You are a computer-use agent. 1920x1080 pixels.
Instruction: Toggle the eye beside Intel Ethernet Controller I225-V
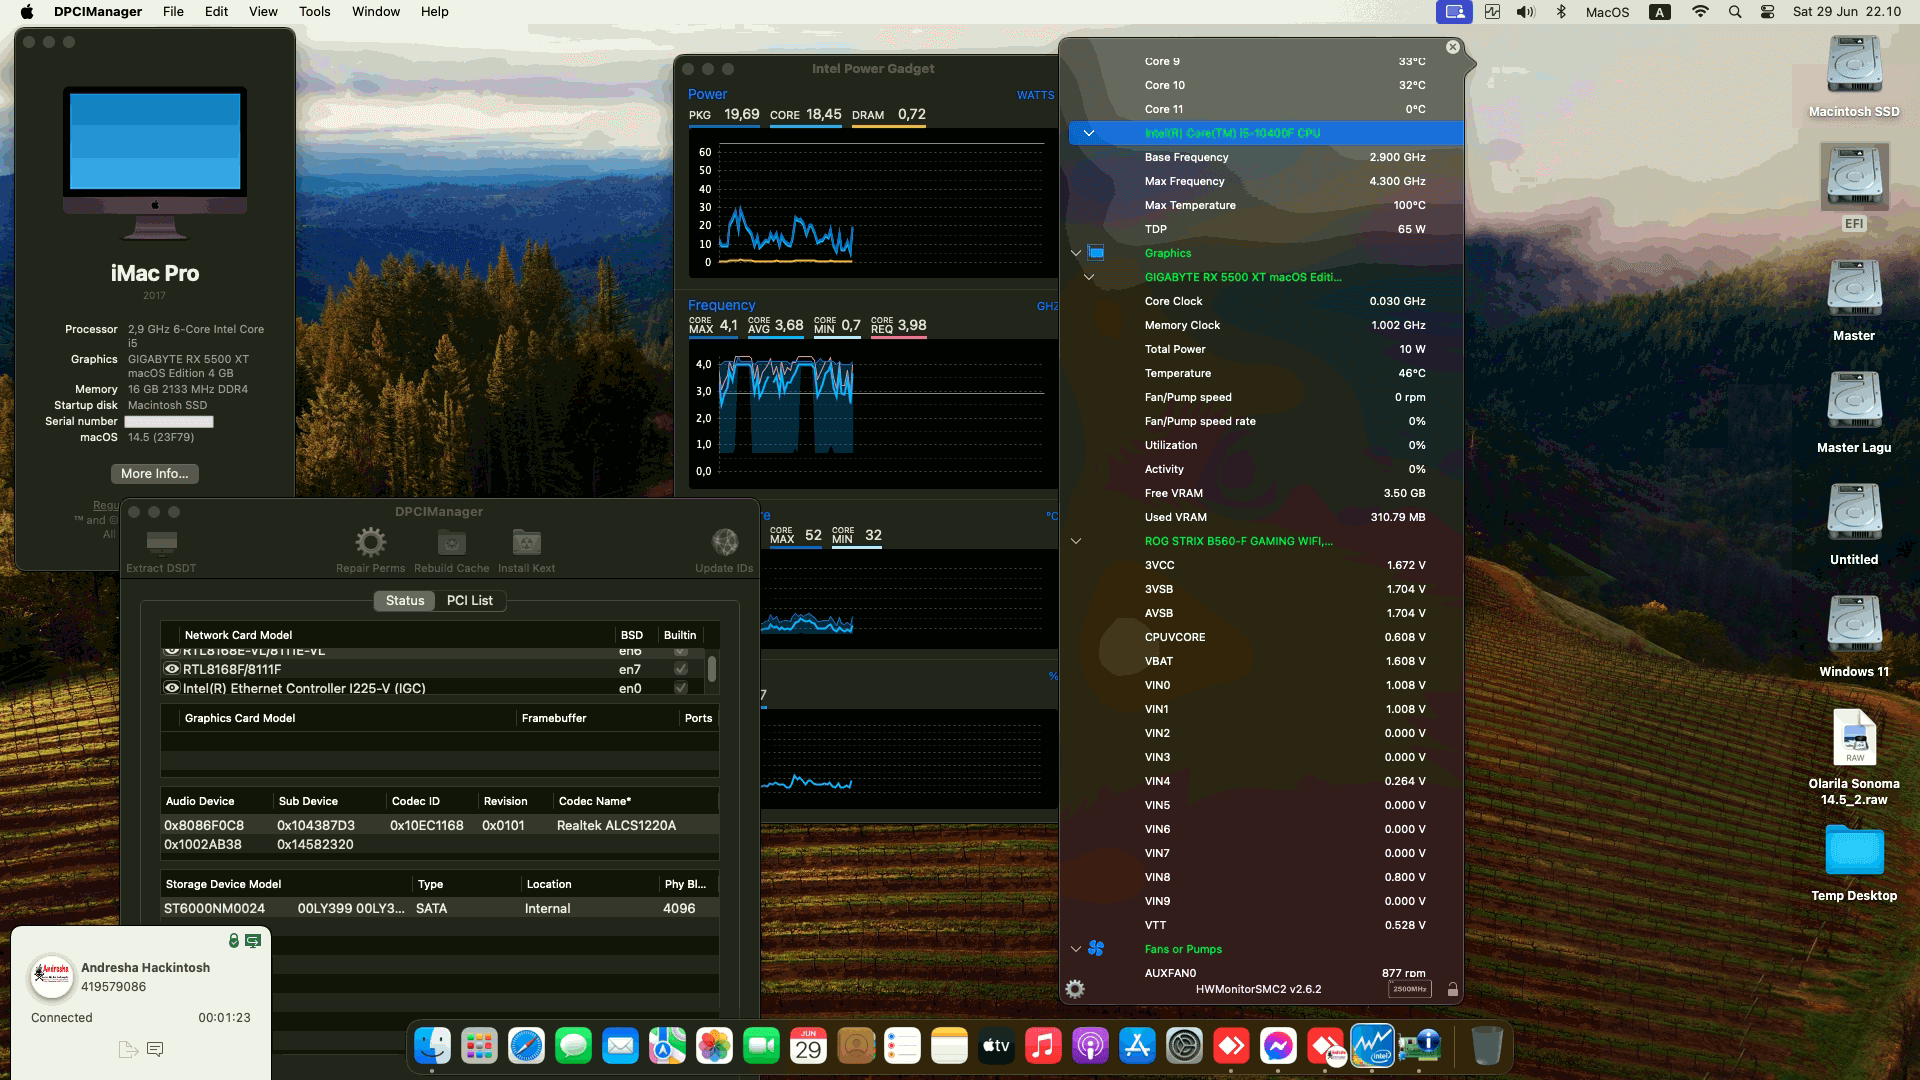pos(171,688)
